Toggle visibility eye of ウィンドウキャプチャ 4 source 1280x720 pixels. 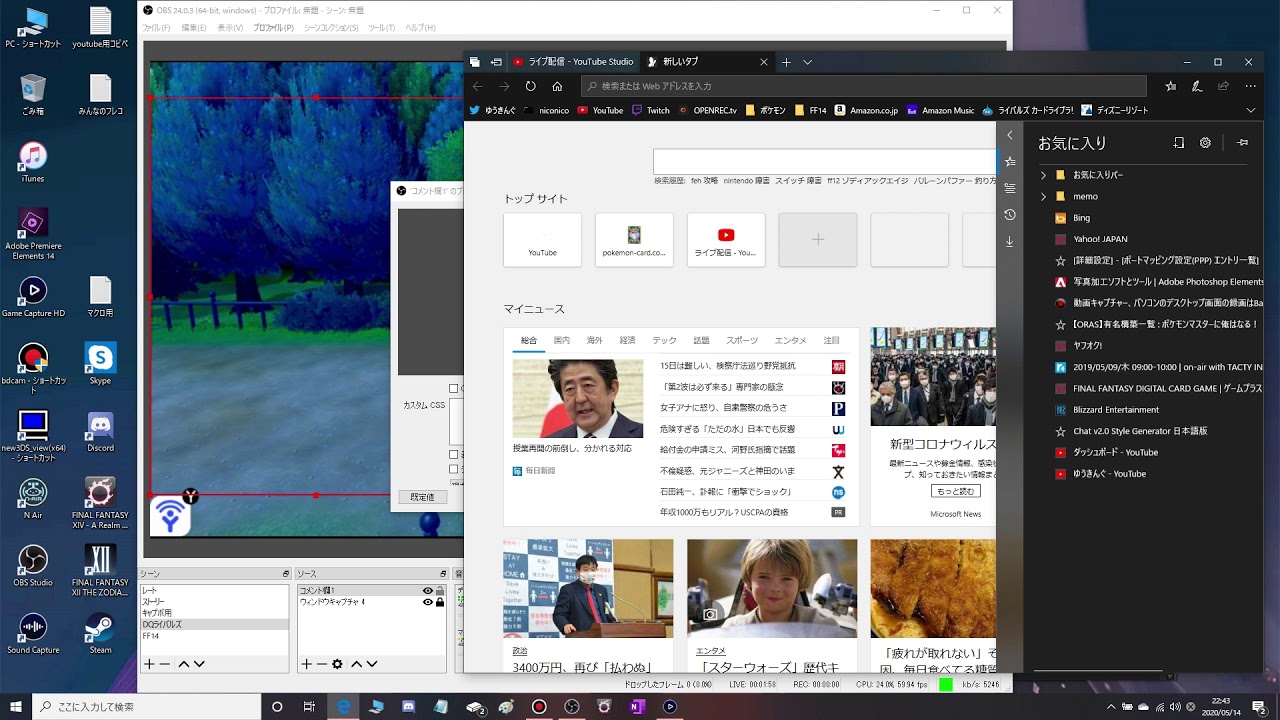[428, 602]
